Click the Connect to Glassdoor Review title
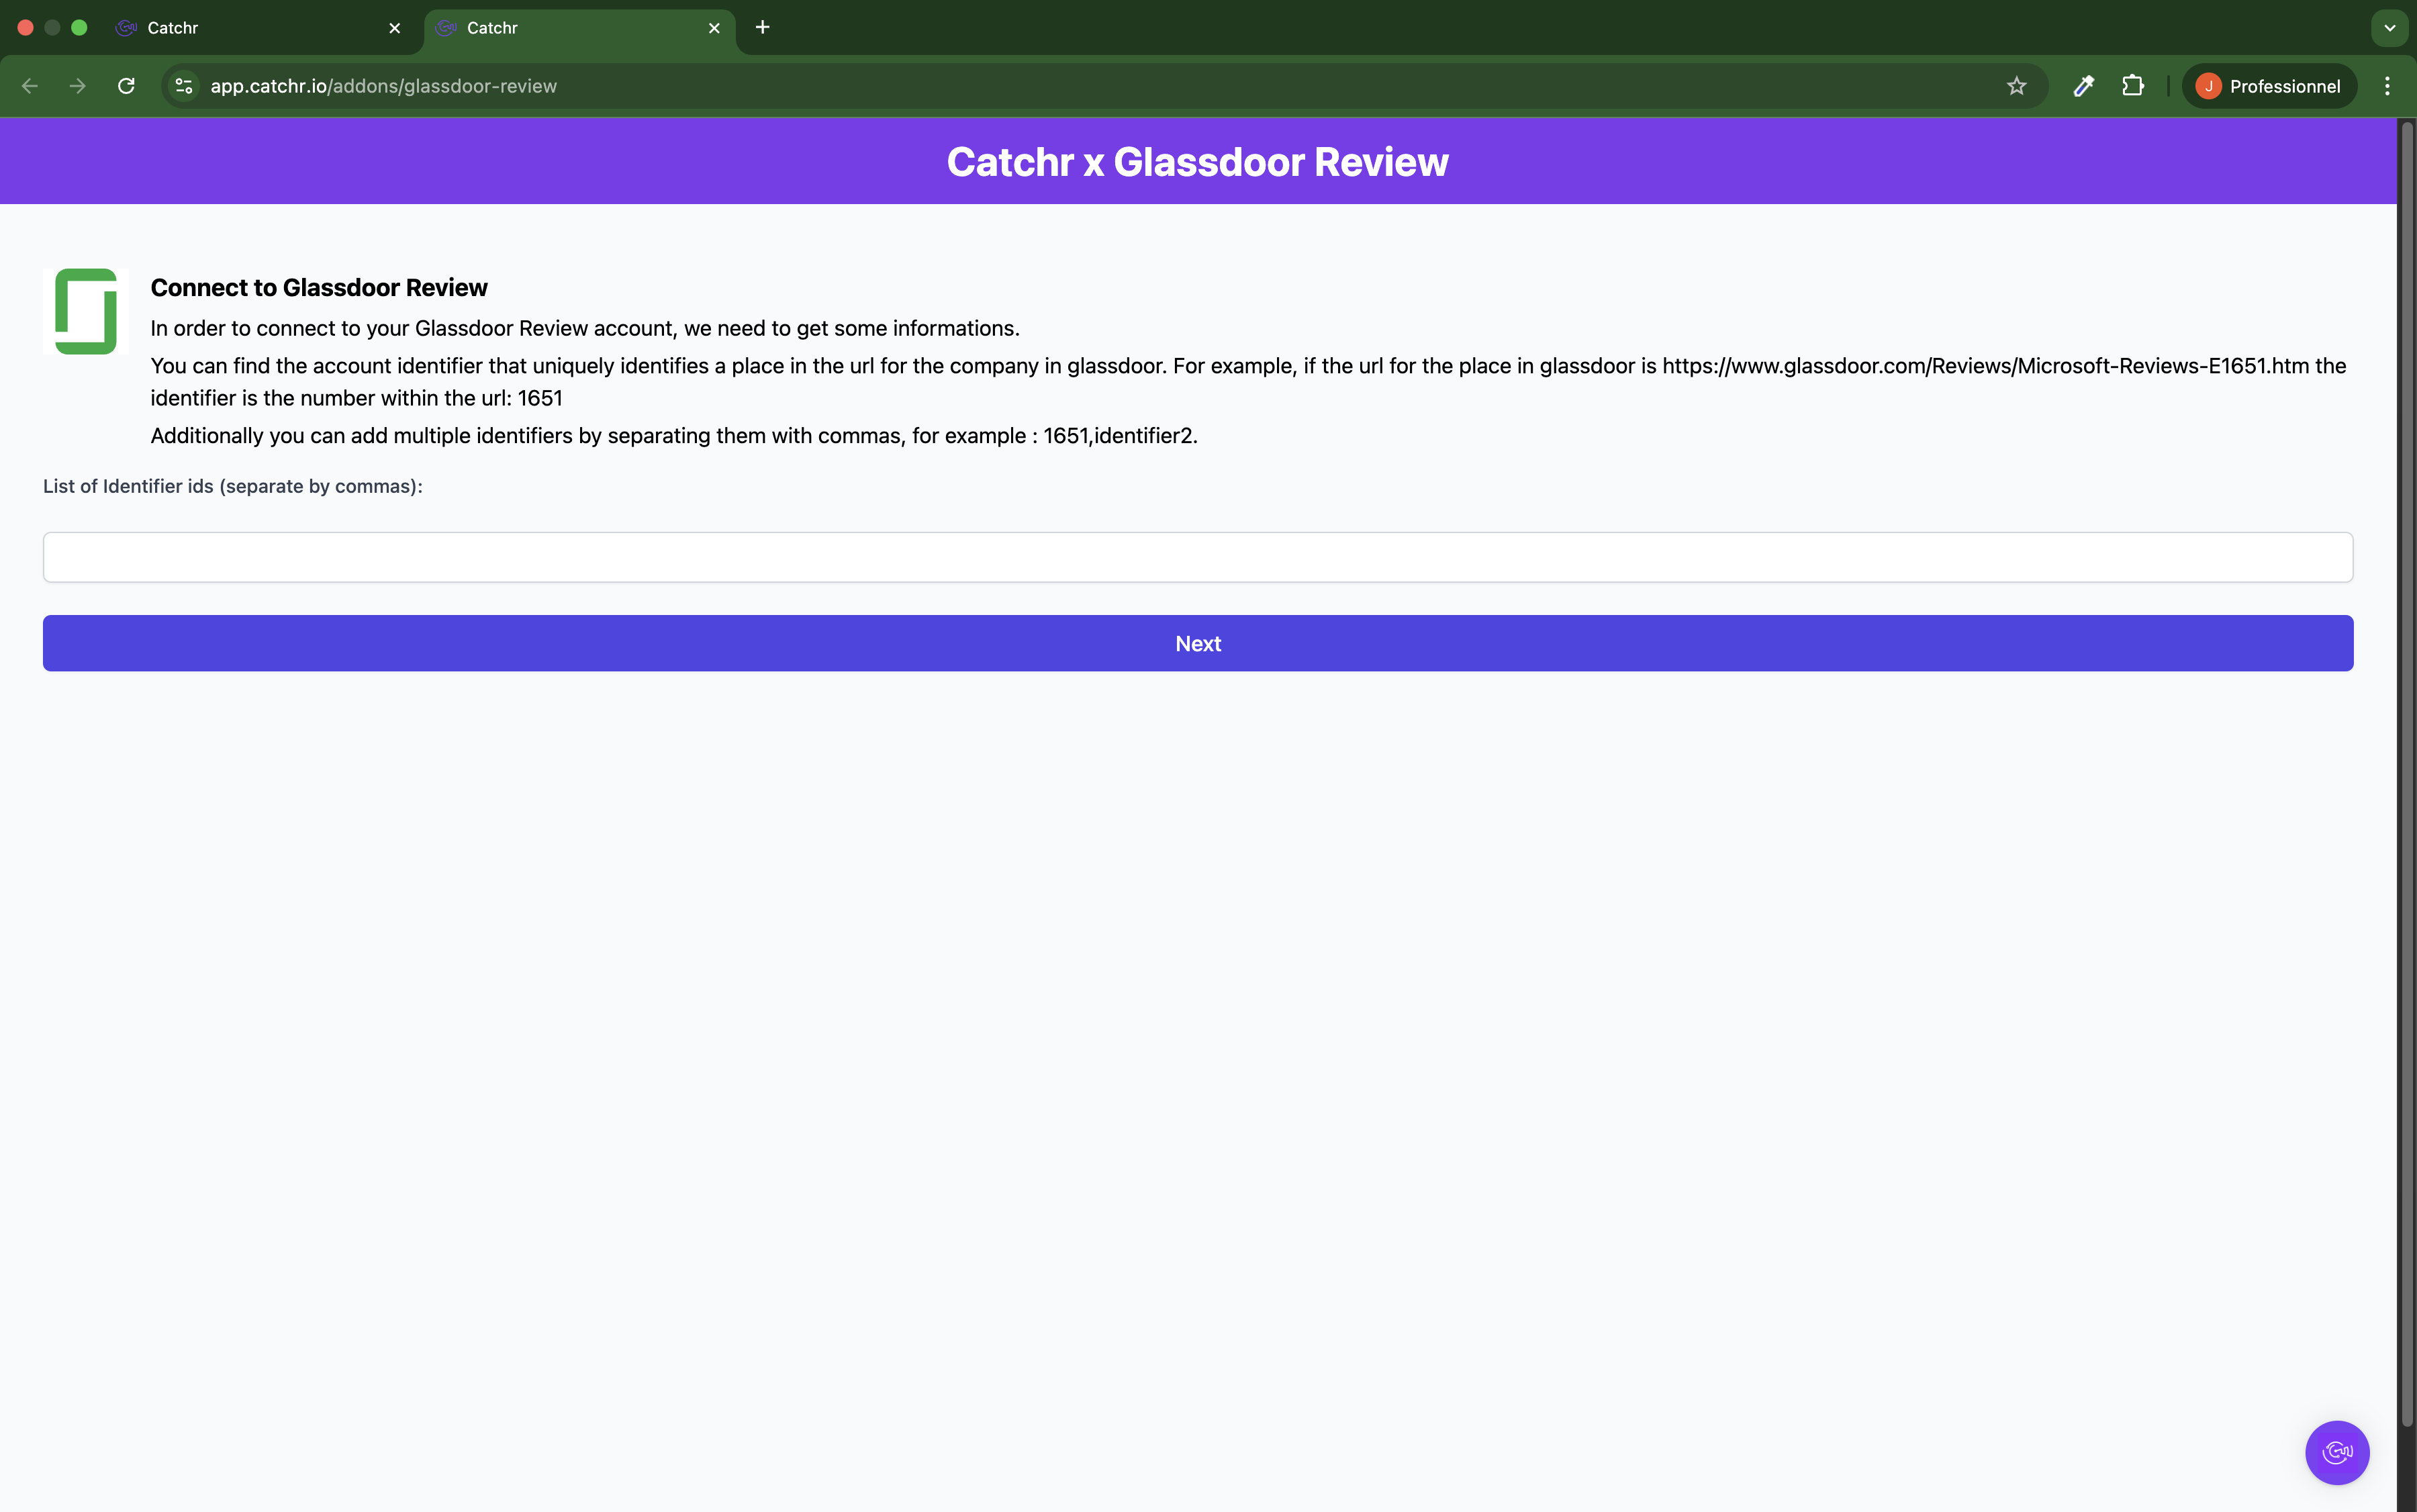2417x1512 pixels. [x=319, y=288]
